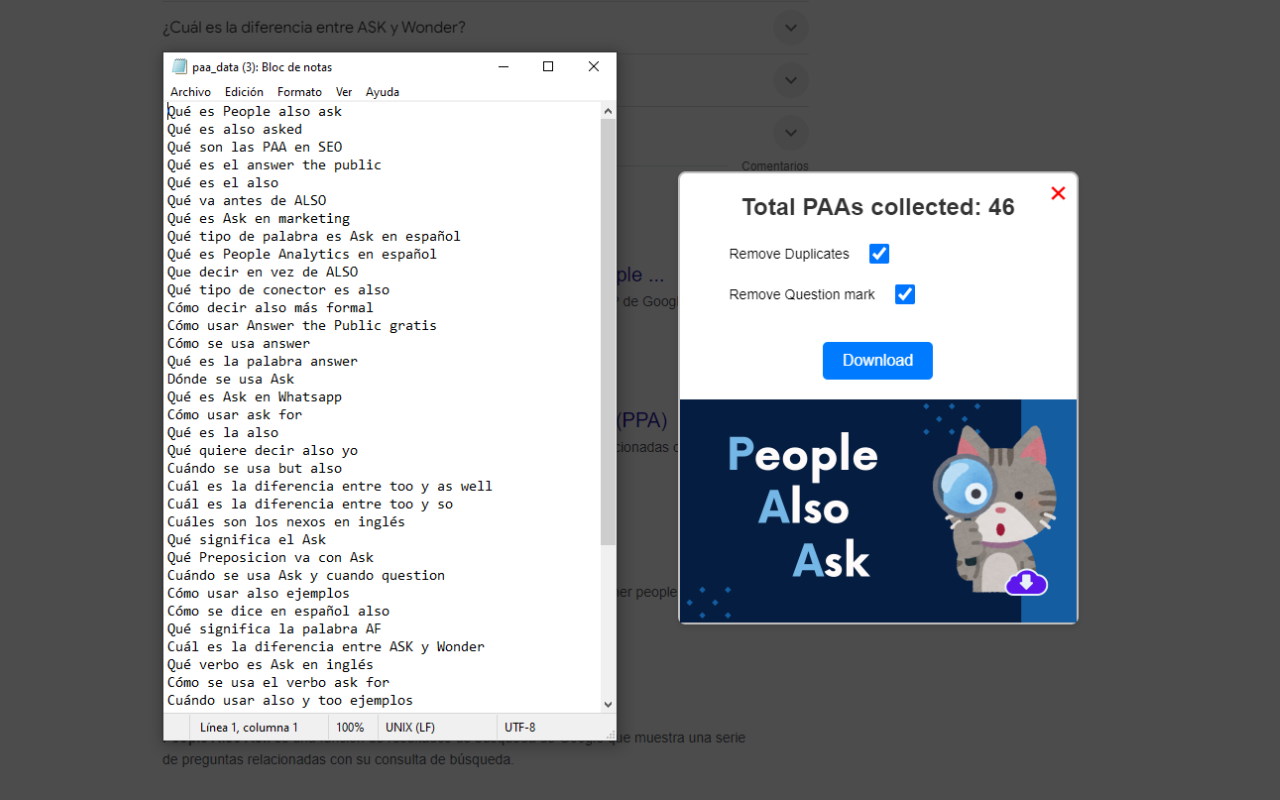Click the 'Total PAAs collected: 46' heading
The width and height of the screenshot is (1280, 800).
(878, 207)
